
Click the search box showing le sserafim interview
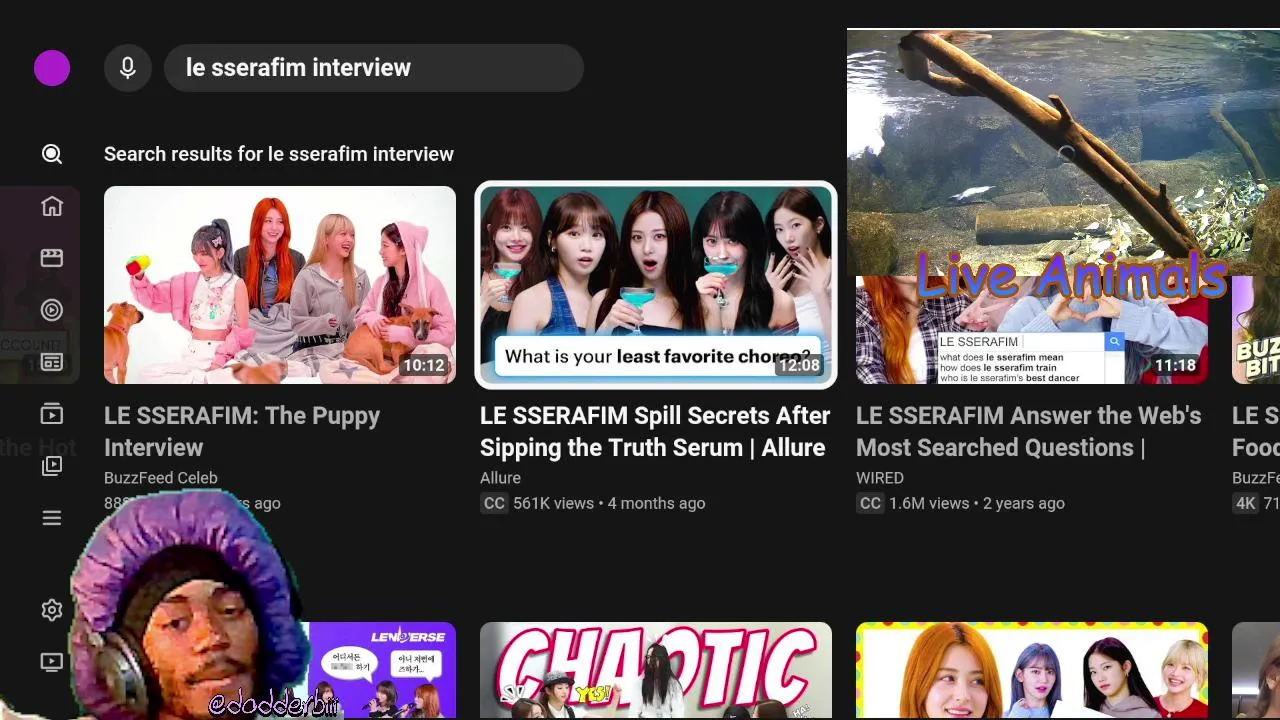coord(374,68)
